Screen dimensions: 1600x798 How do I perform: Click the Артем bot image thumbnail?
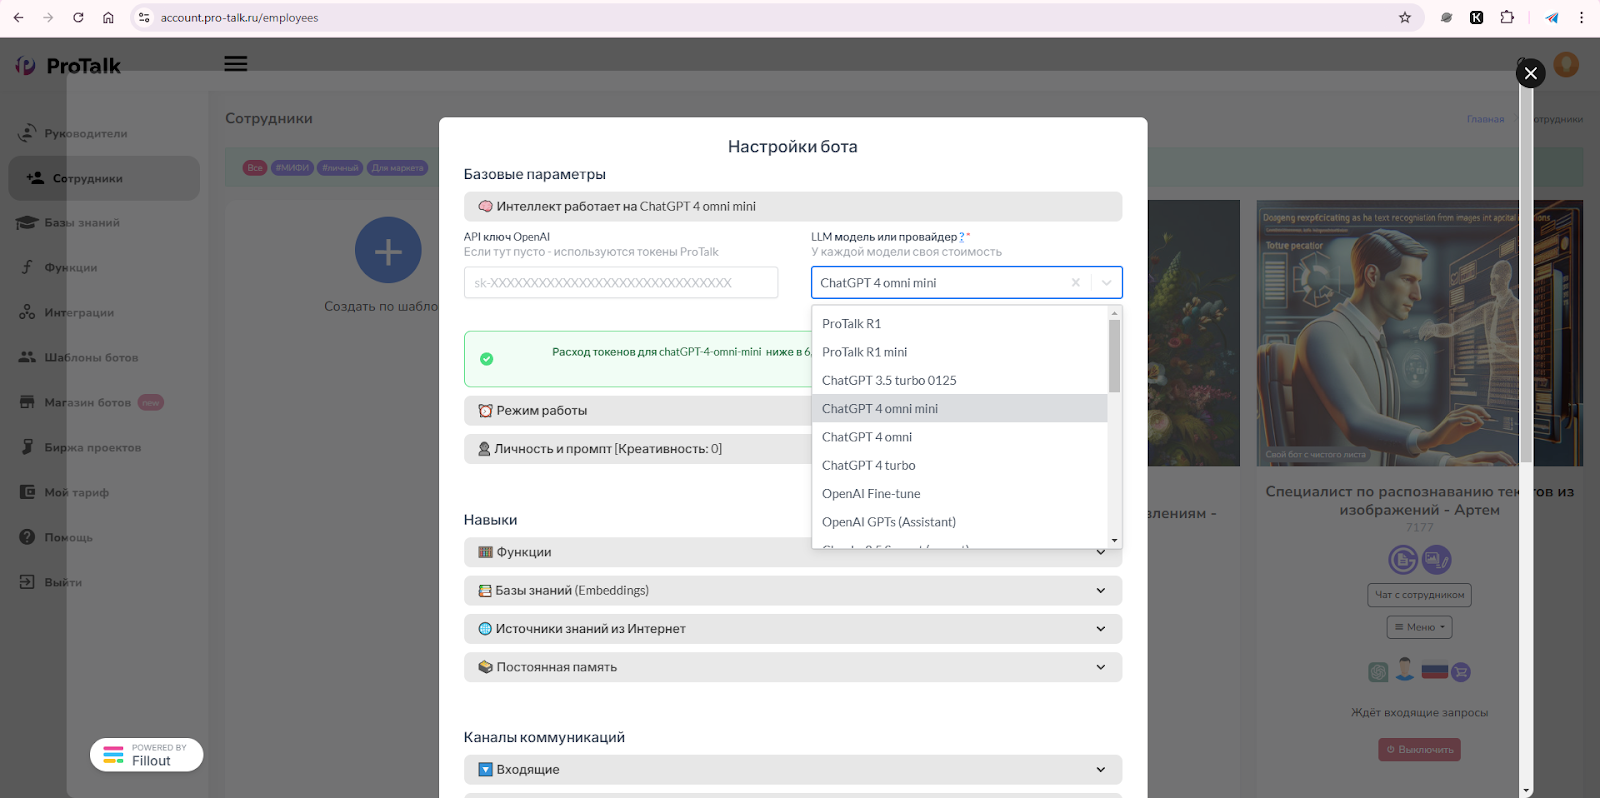click(x=1420, y=332)
